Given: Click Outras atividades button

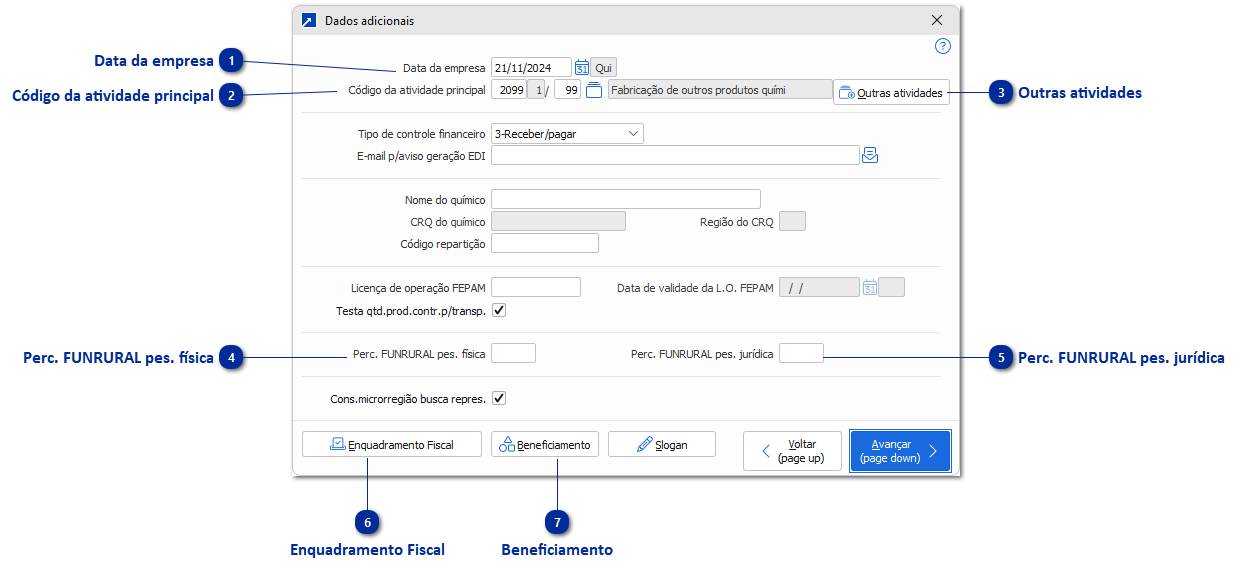Looking at the screenshot, I should [x=890, y=93].
